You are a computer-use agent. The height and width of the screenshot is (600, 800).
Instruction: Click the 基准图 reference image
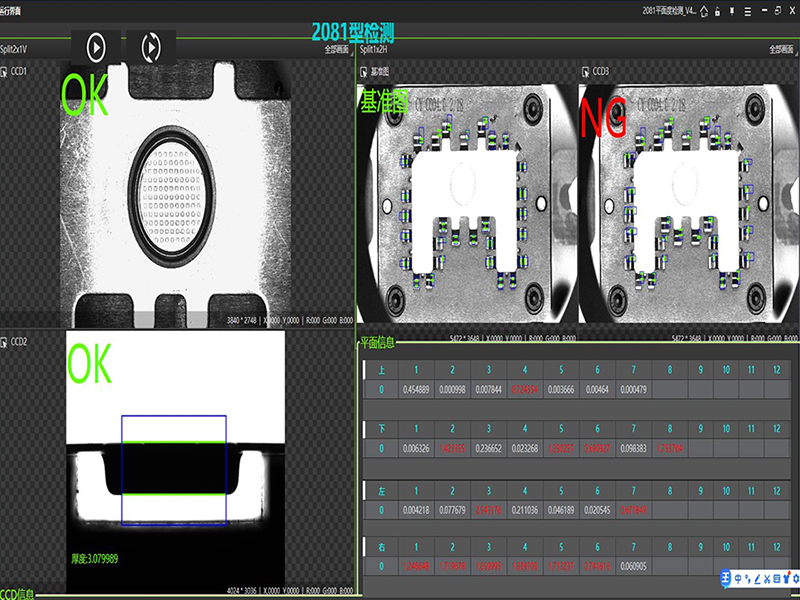point(466,200)
